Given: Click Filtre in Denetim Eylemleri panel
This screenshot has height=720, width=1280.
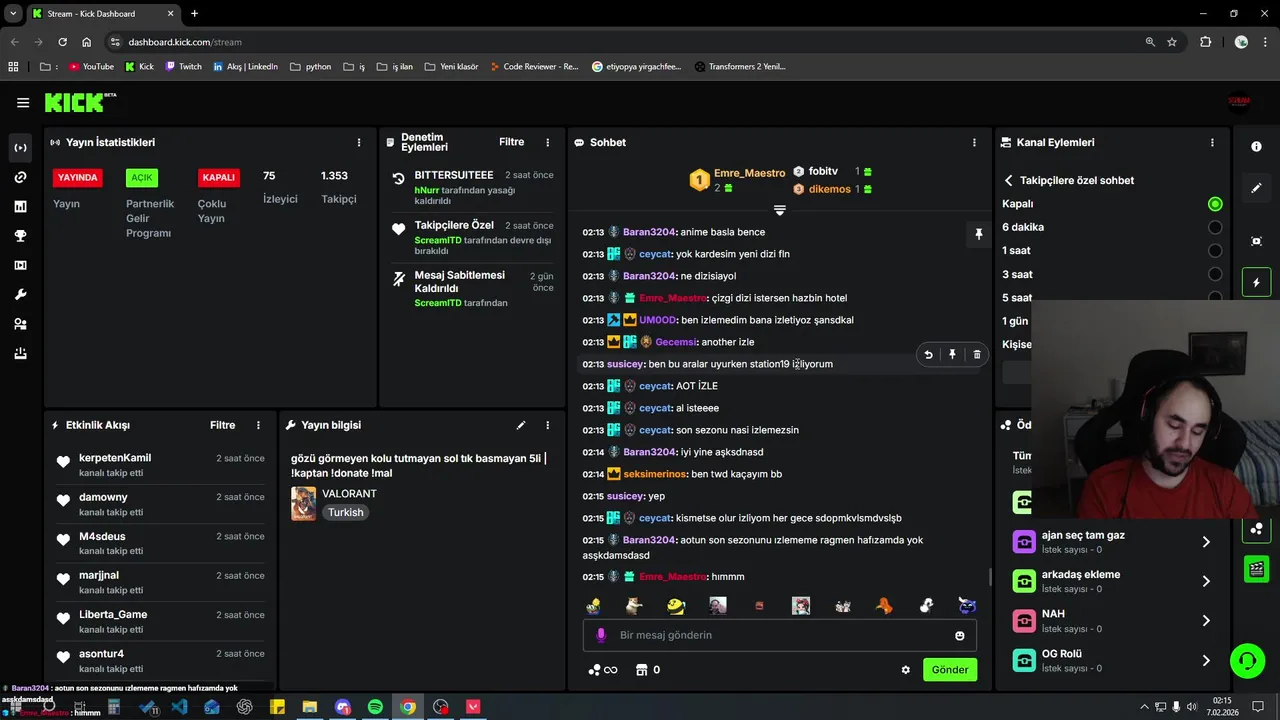Looking at the screenshot, I should [511, 142].
